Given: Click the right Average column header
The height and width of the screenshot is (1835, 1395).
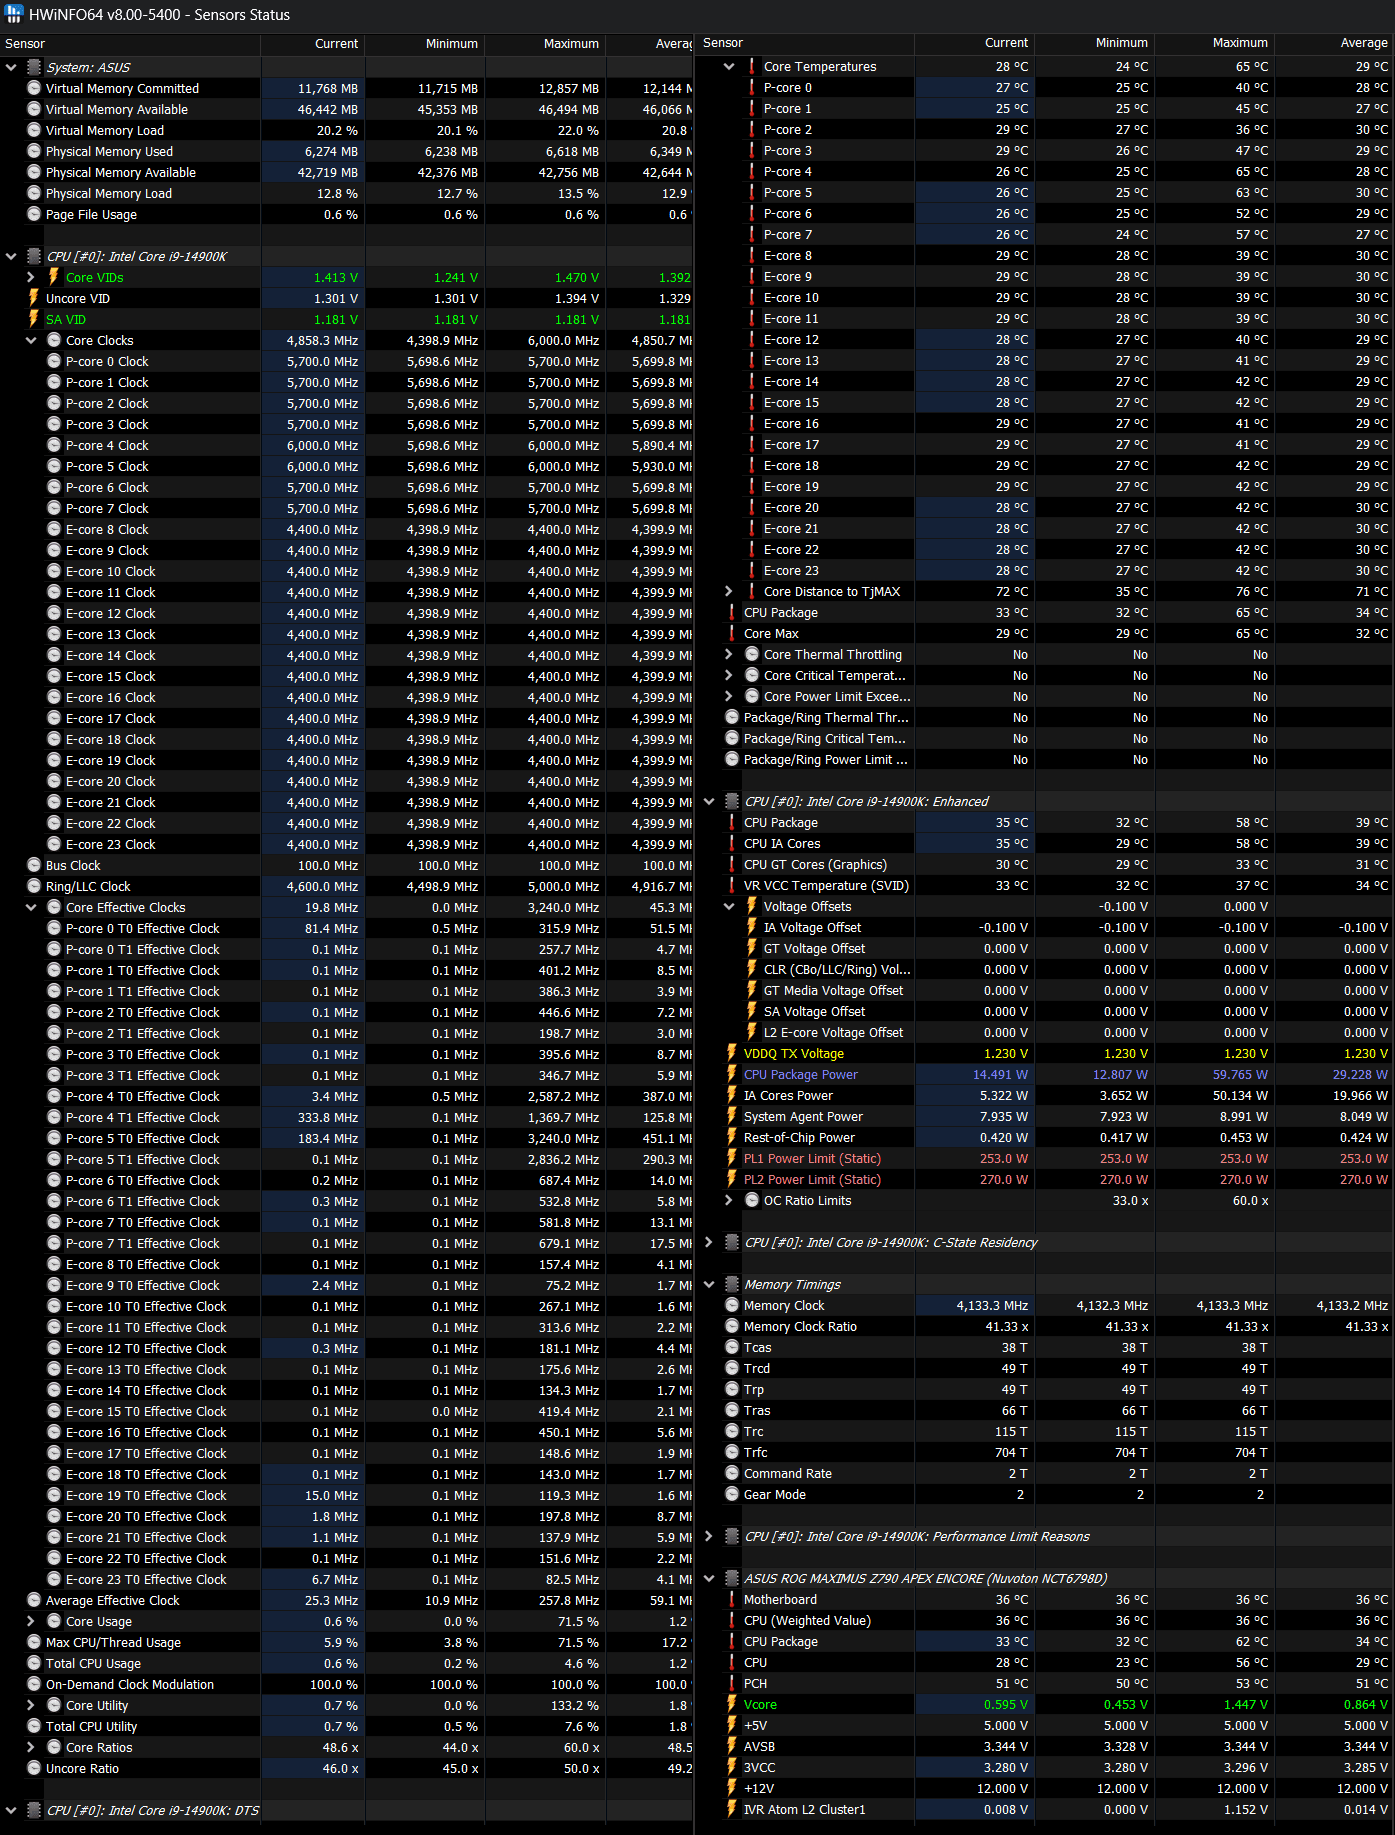Looking at the screenshot, I should pyautogui.click(x=1335, y=43).
